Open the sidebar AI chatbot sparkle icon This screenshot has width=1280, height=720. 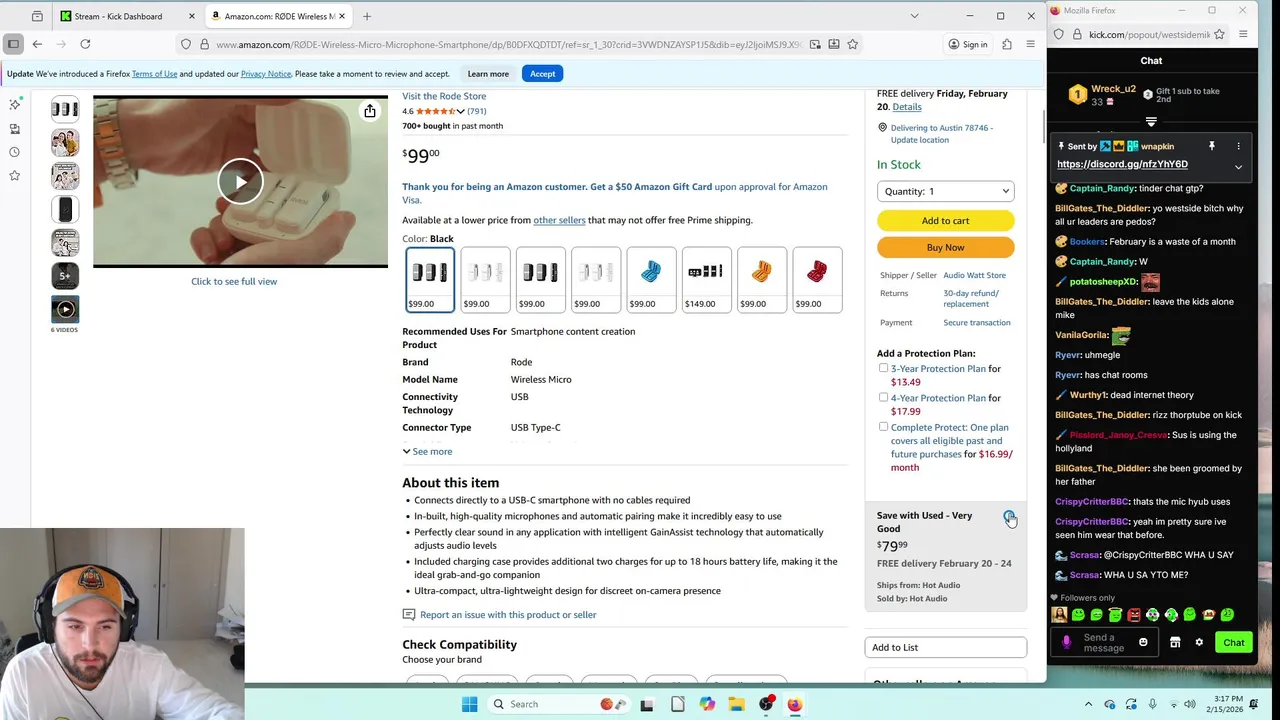14,104
